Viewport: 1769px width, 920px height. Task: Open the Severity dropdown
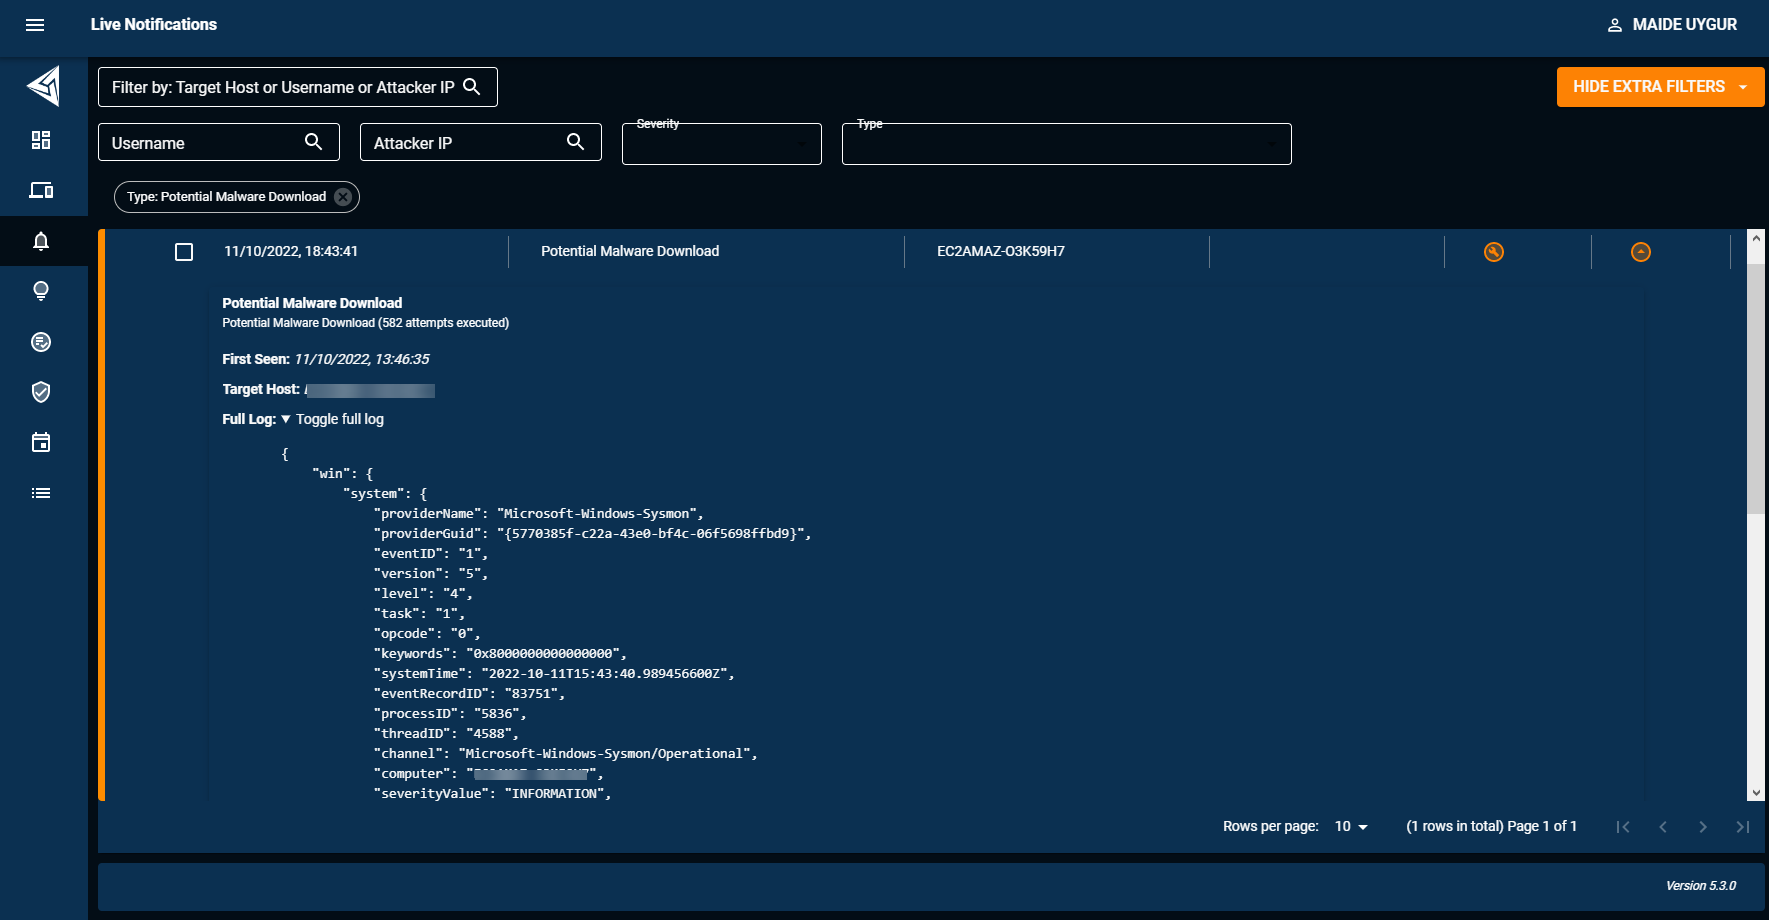pyautogui.click(x=722, y=144)
